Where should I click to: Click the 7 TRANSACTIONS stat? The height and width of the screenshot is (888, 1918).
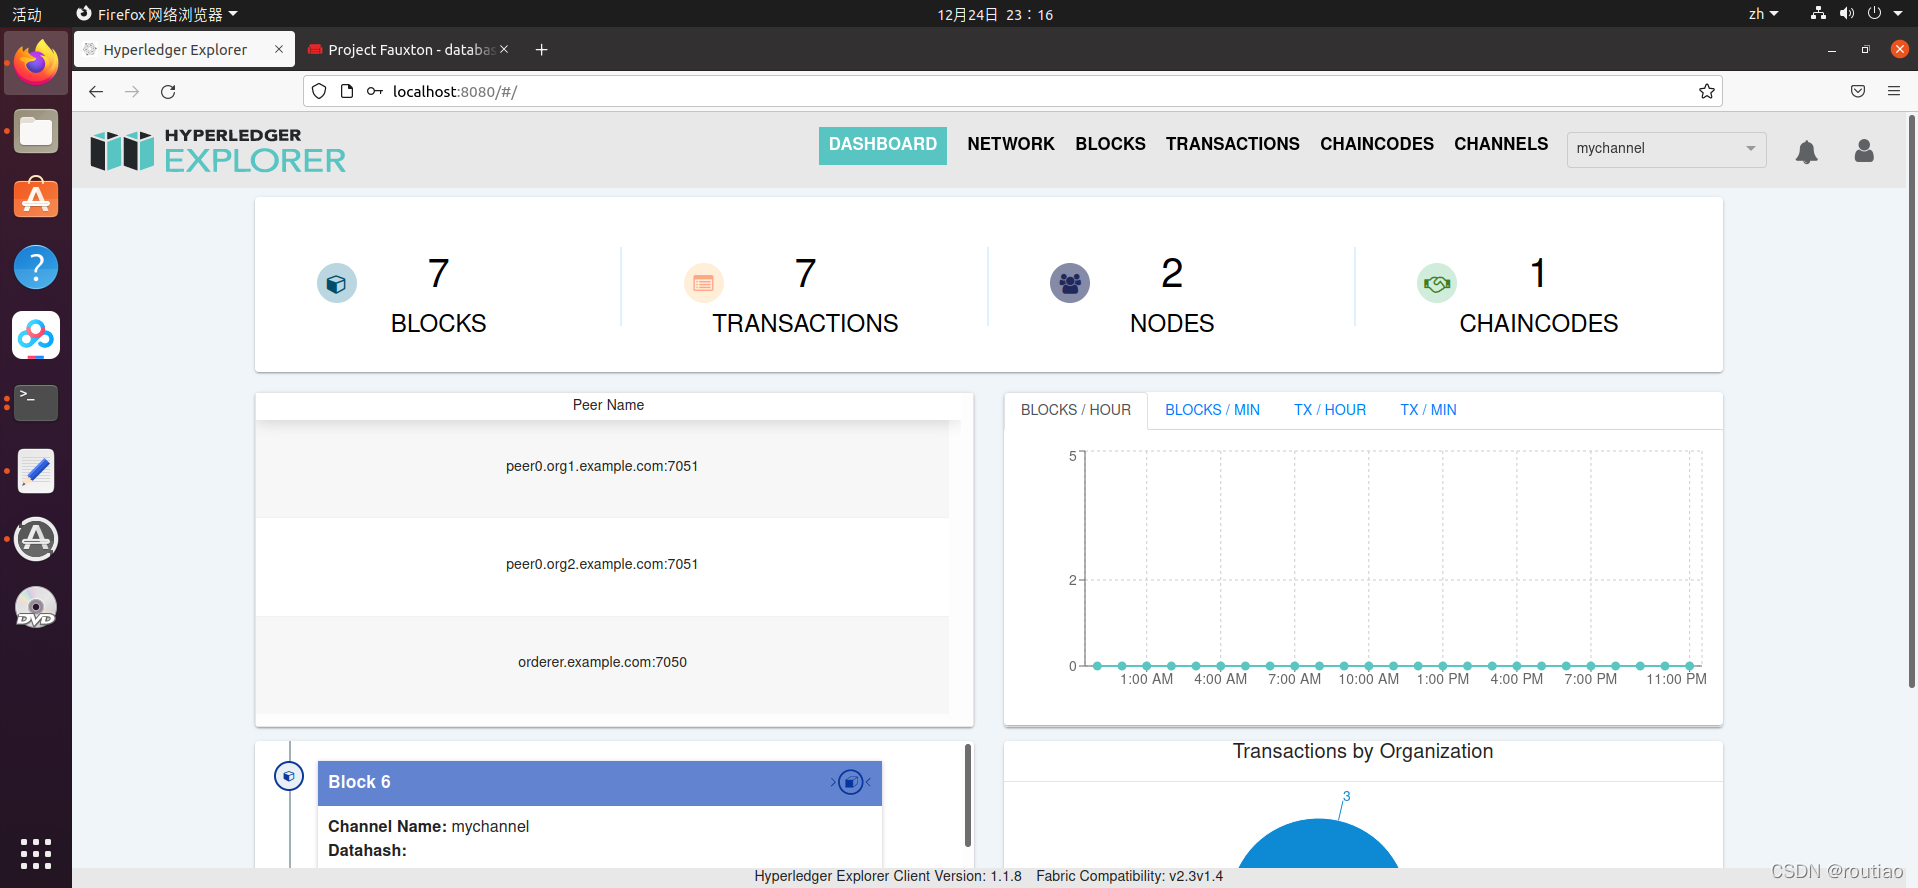805,296
